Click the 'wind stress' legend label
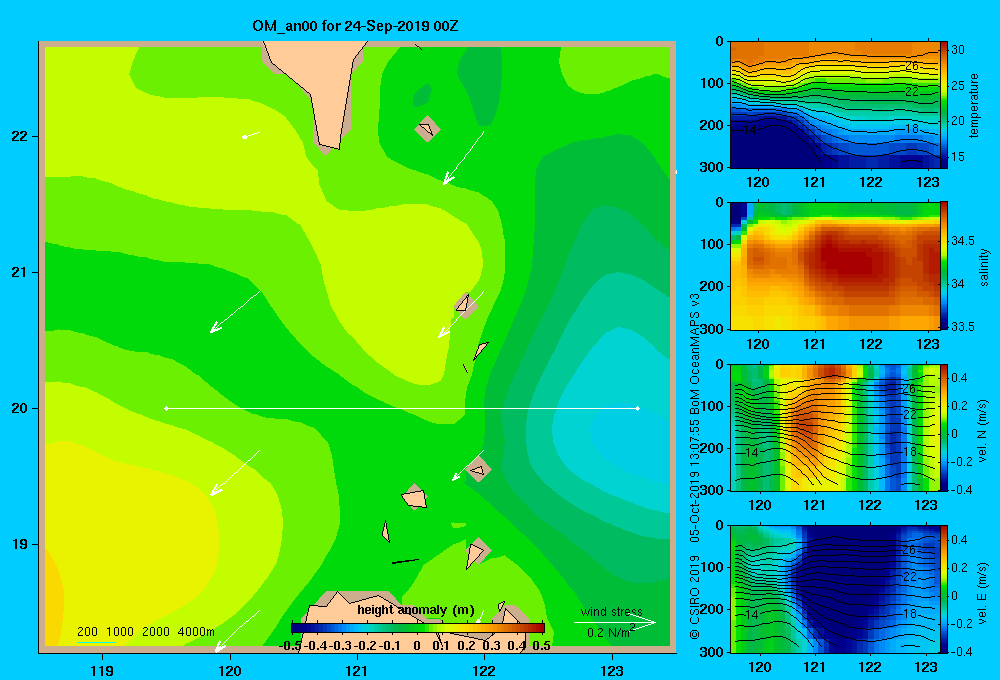 coord(612,611)
